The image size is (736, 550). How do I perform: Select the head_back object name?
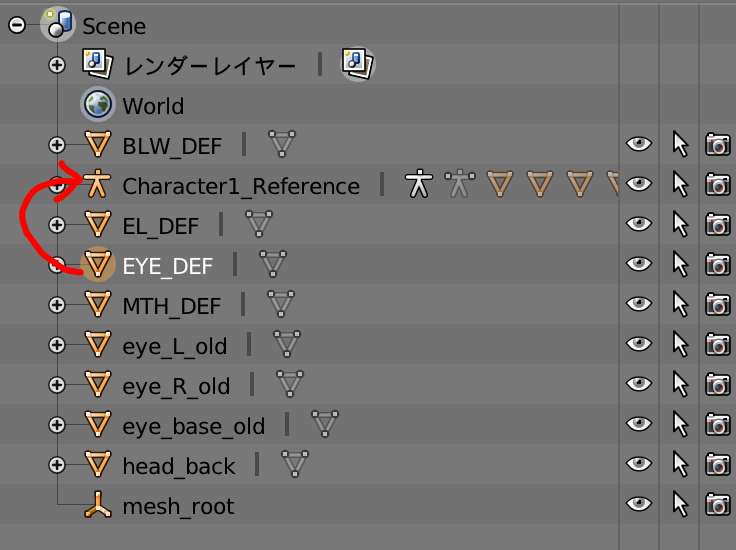[178, 466]
